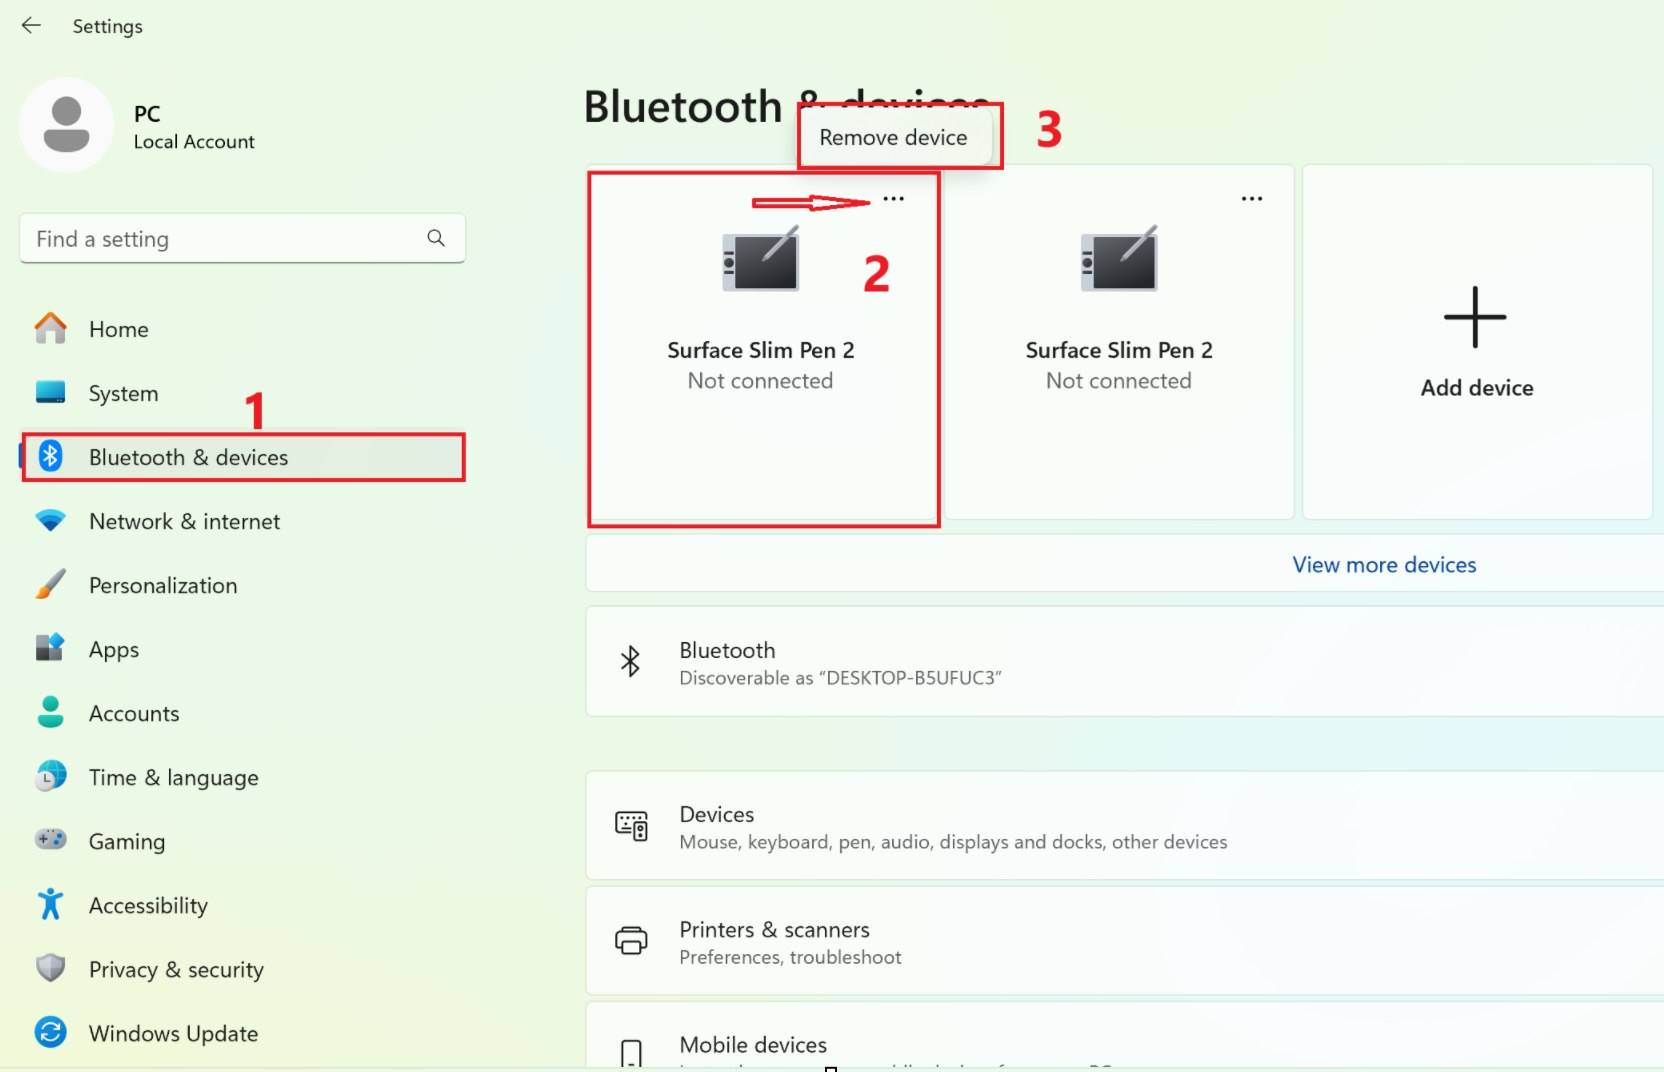Viewport: 1664px width, 1072px height.
Task: Open Network & internet settings
Action: tap(242, 521)
